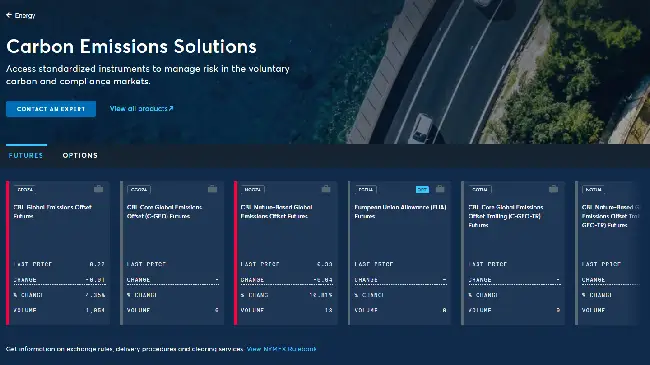Open the View NYMEX Rulebook link
The height and width of the screenshot is (365, 650).
click(x=281, y=349)
